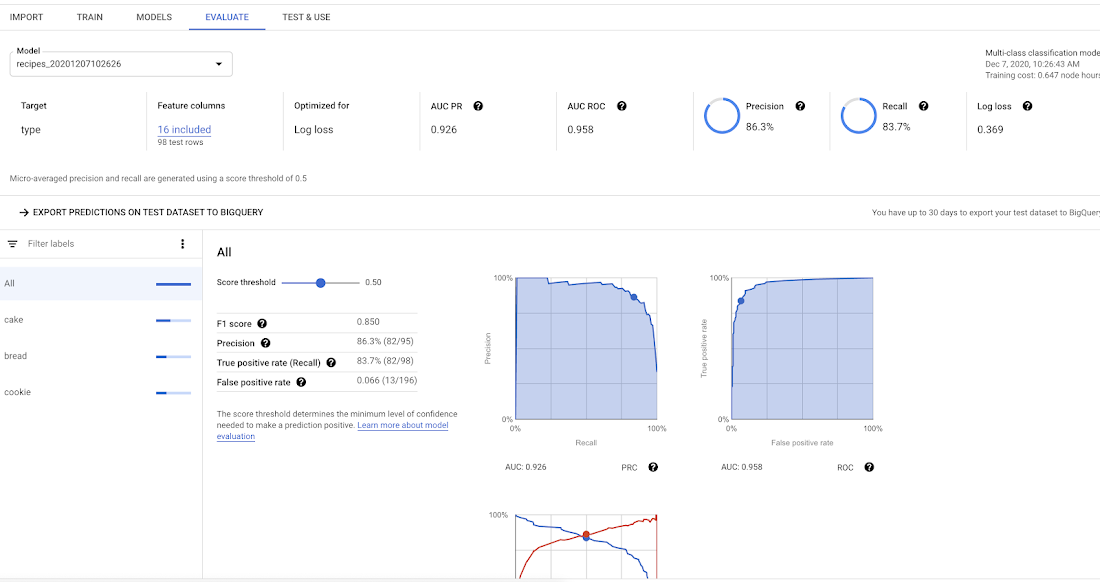Screen dimensions: 1100x582
Task: Click the score threshold value 0.50
Action: point(373,283)
